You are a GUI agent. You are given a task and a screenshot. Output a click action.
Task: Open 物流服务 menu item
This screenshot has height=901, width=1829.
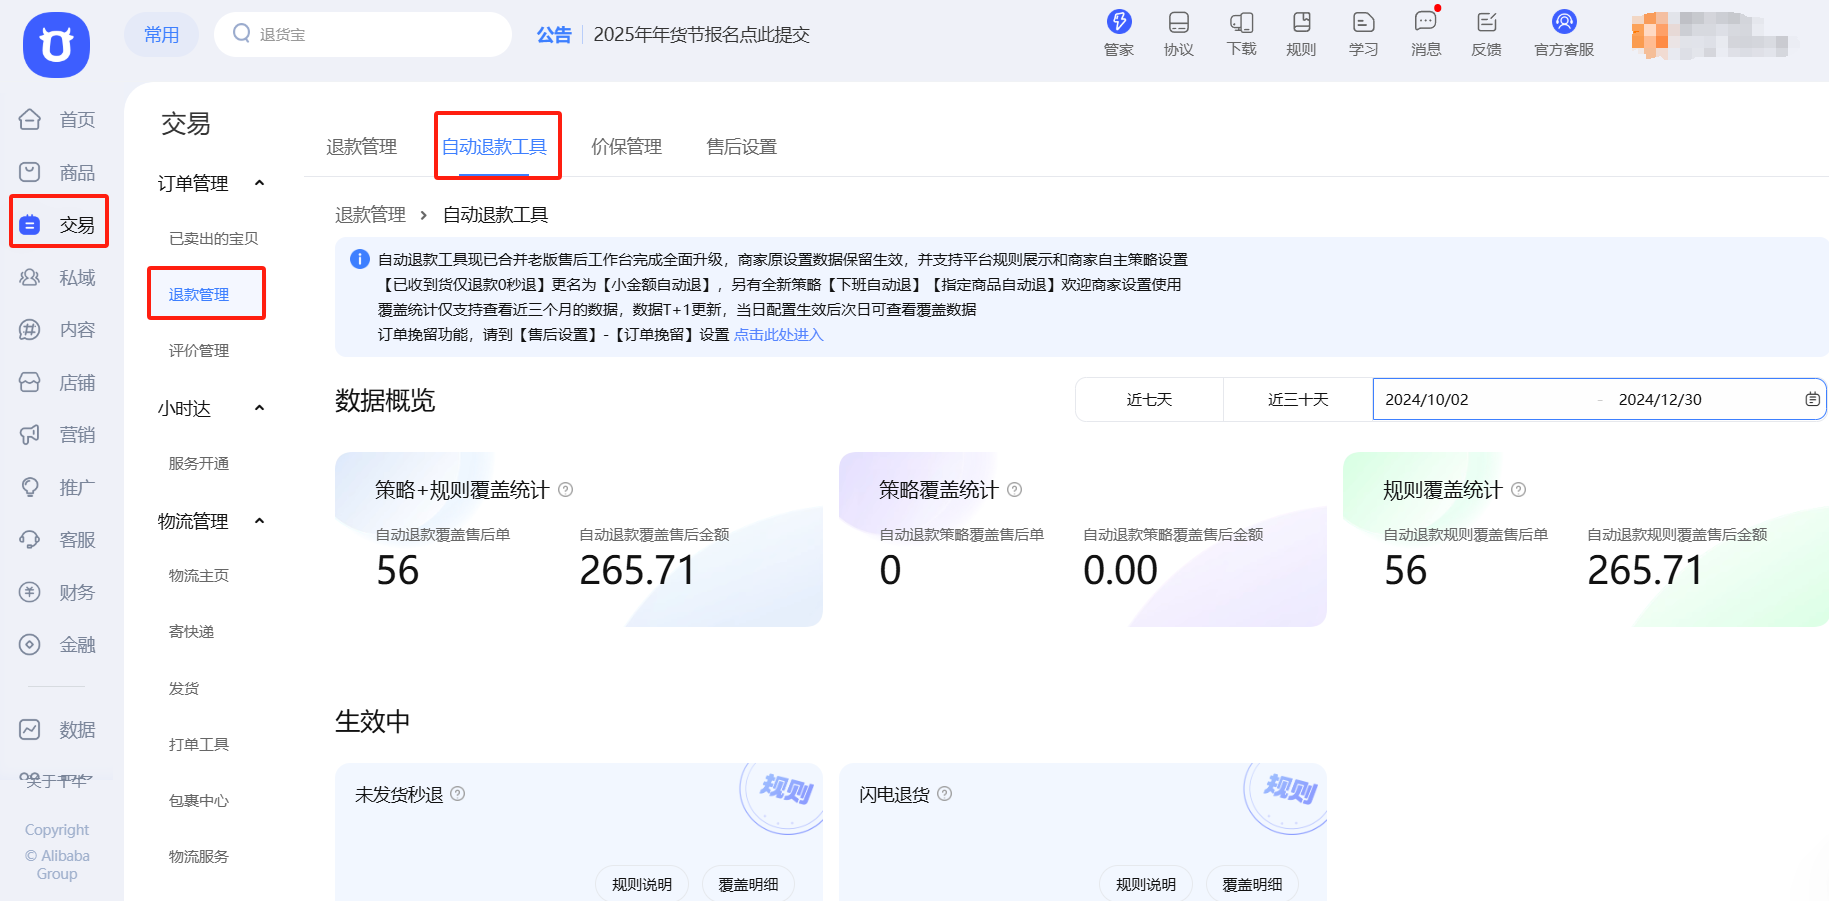coord(199,856)
